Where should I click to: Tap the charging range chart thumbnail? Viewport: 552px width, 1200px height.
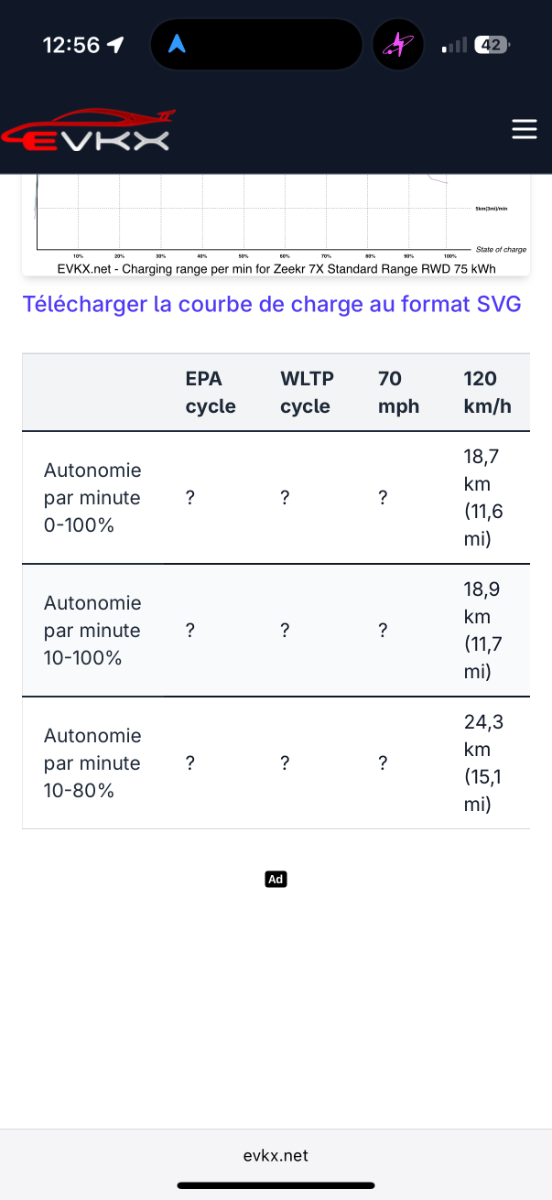pos(276,225)
